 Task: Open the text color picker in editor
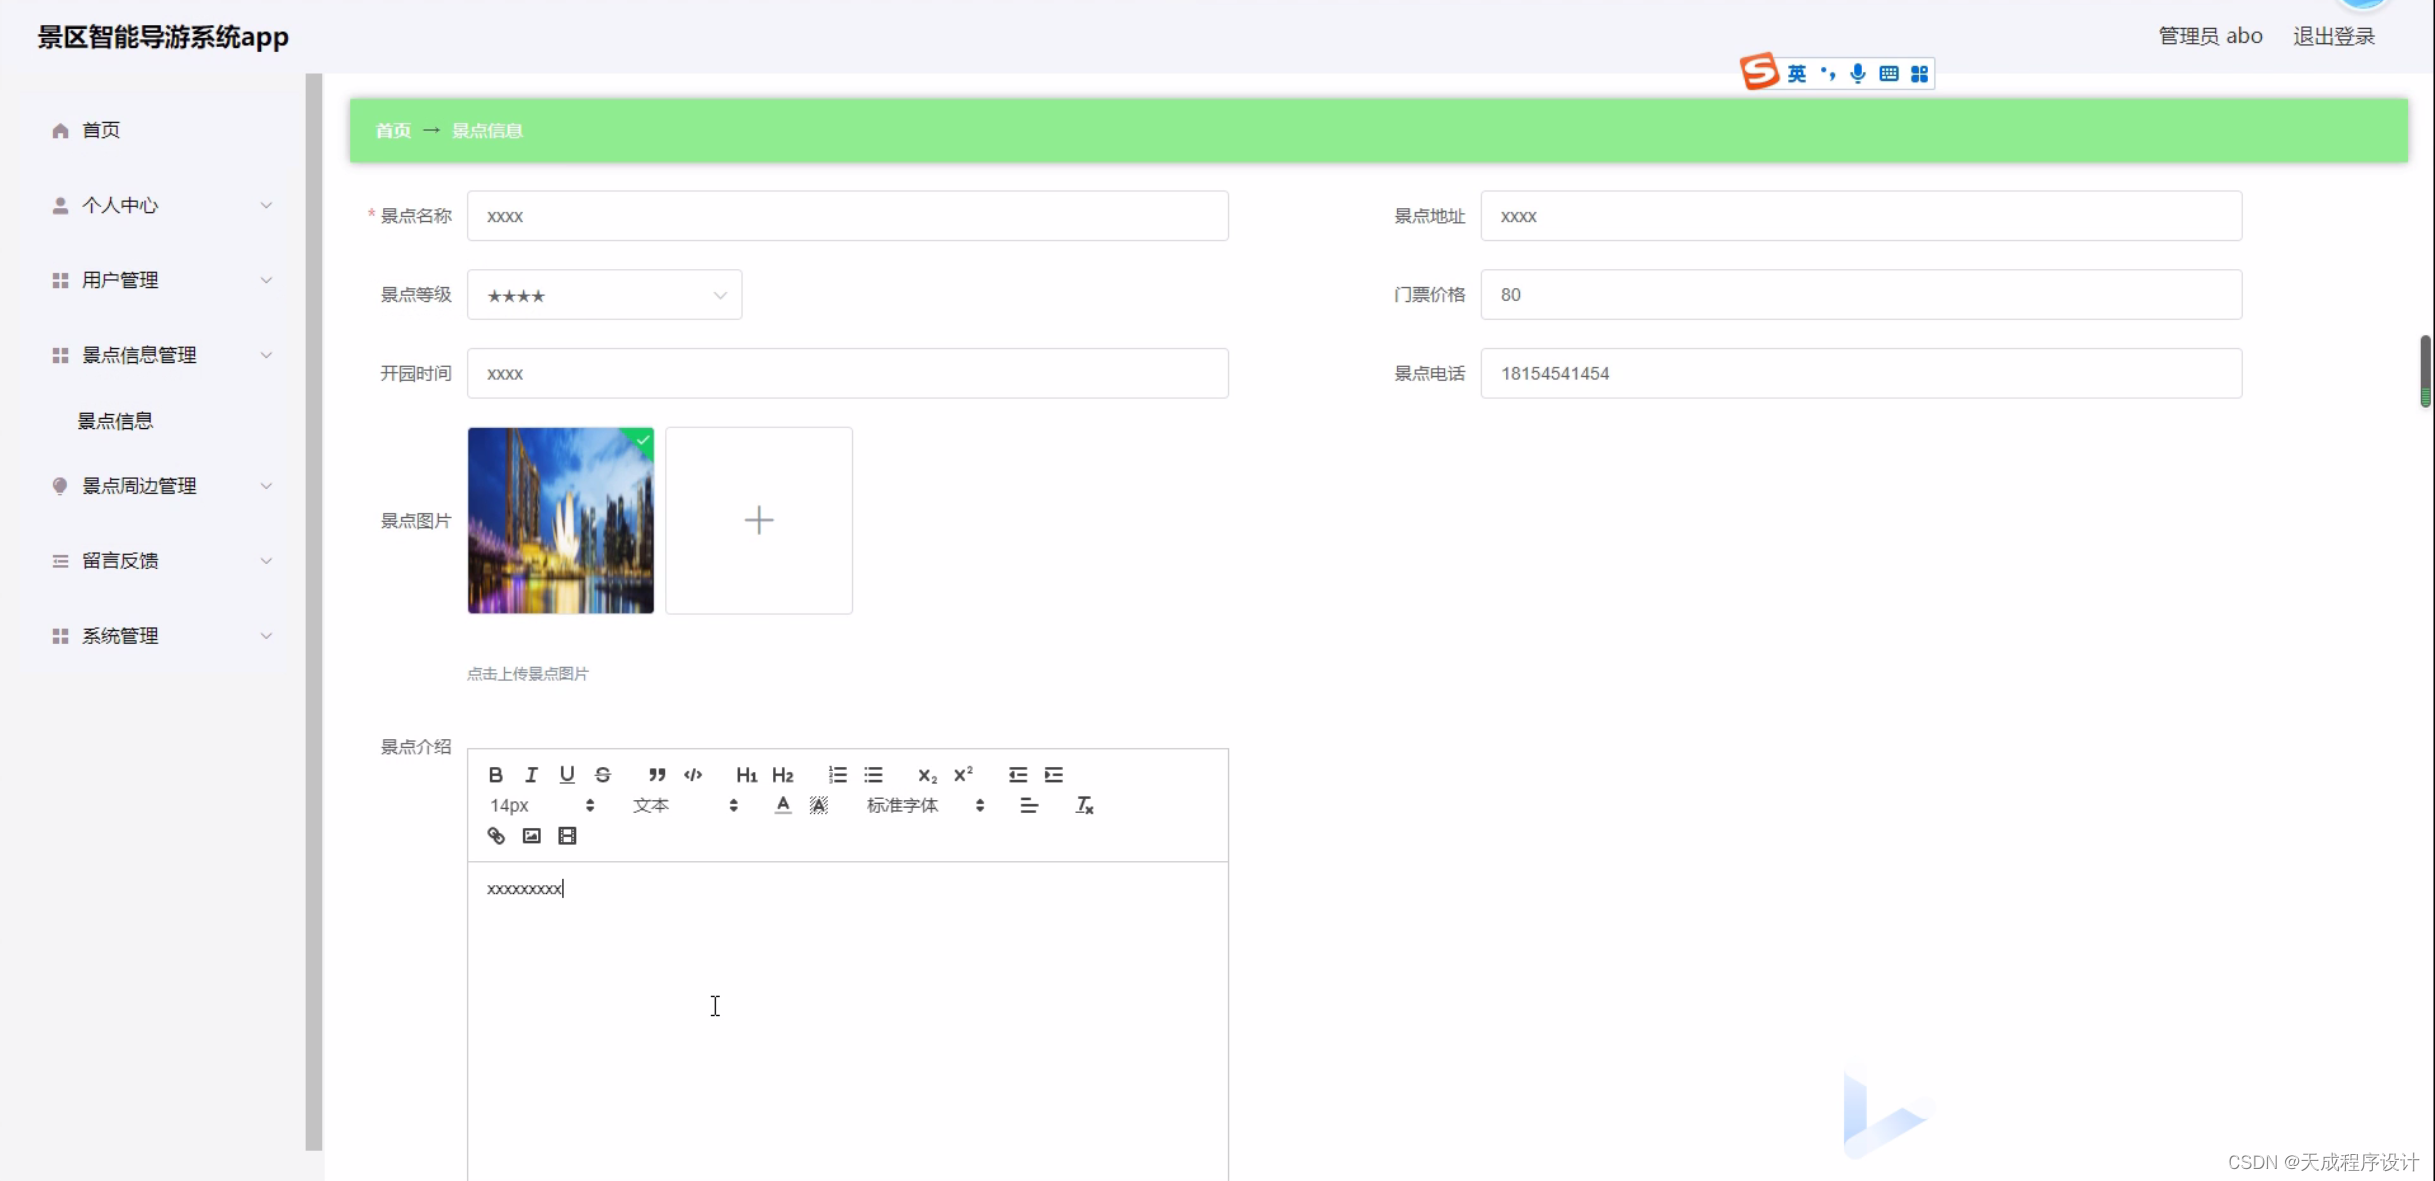point(782,804)
